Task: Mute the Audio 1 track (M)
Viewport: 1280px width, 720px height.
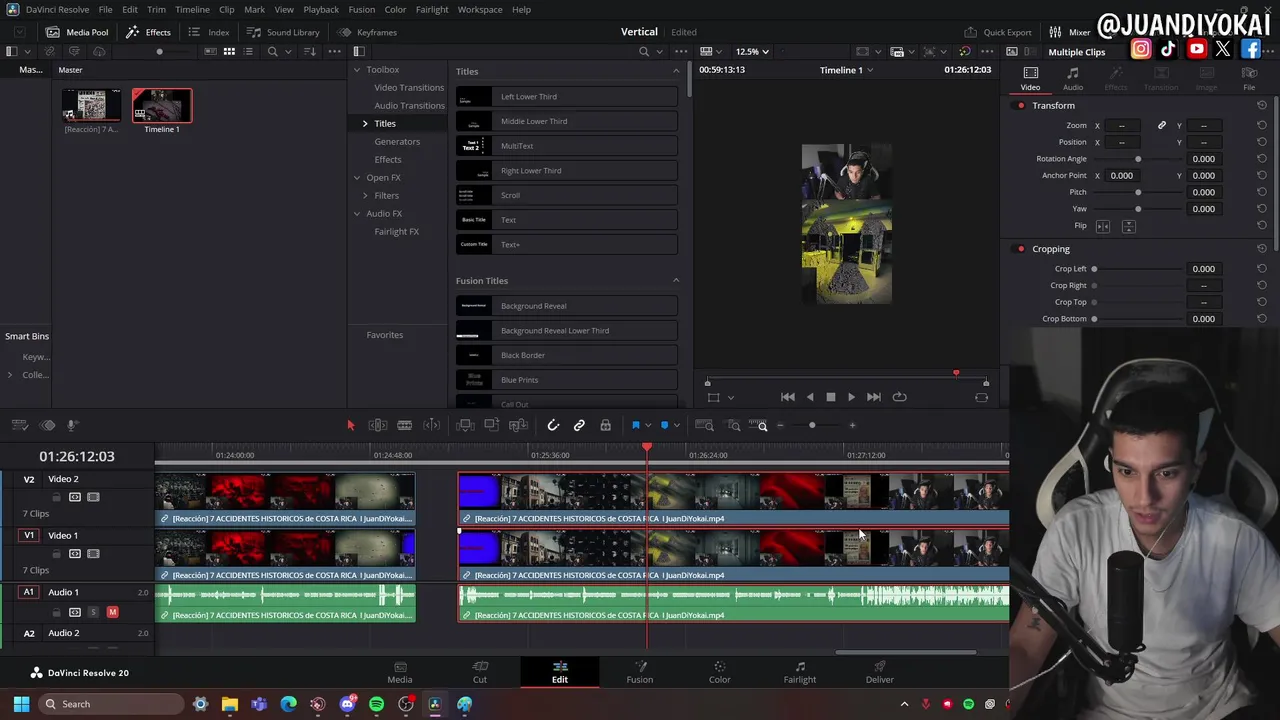Action: (112, 612)
